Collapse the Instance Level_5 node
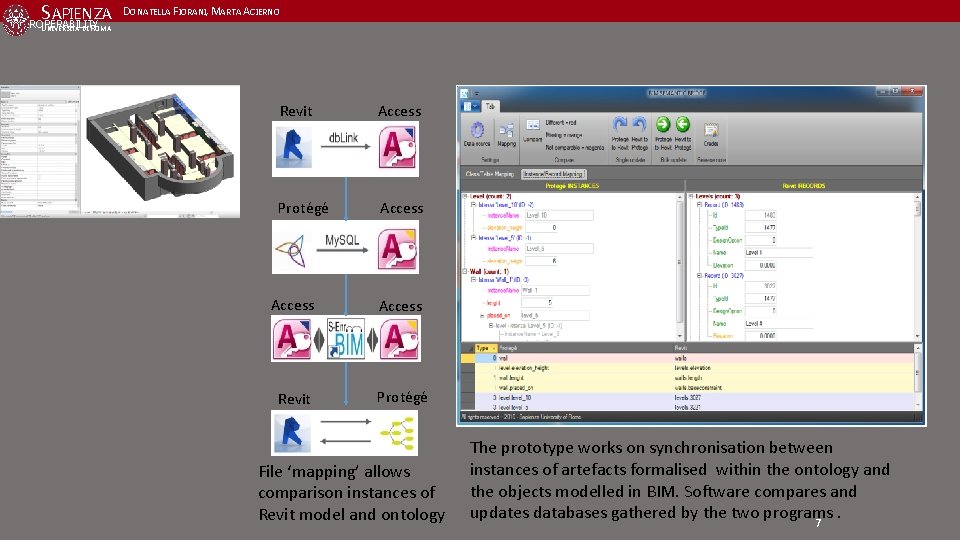This screenshot has height=540, width=960. 473,238
